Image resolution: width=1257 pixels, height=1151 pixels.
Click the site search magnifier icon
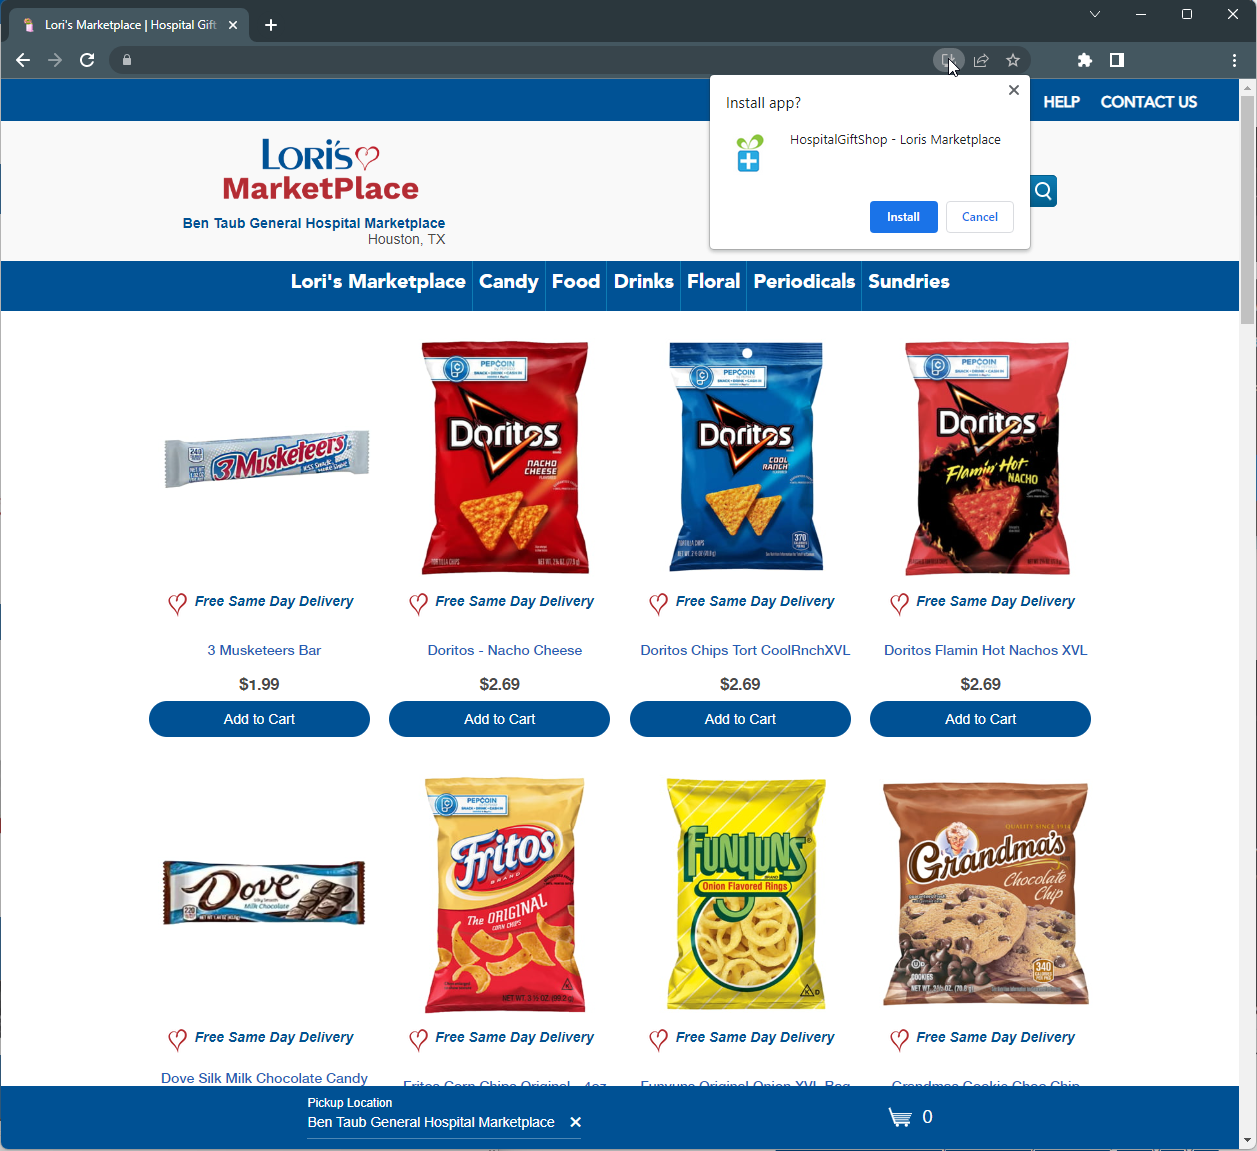coord(1043,191)
